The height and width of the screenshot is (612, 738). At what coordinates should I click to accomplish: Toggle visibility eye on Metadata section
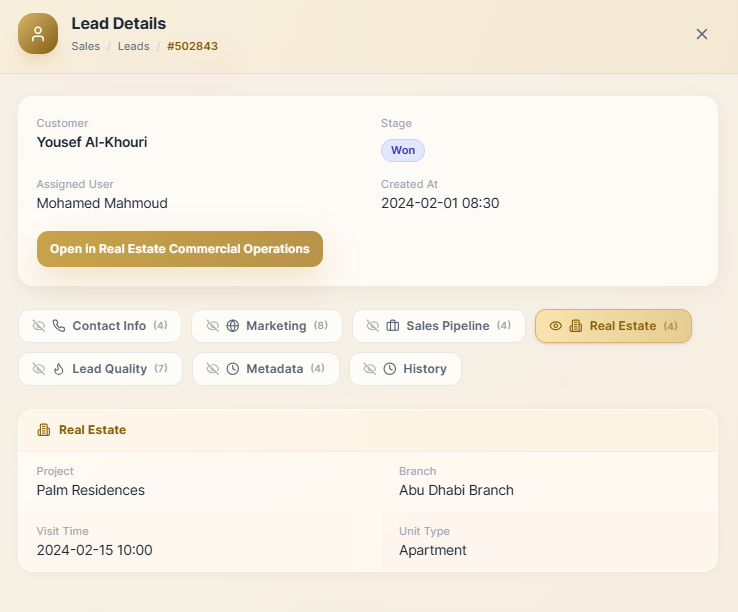213,369
